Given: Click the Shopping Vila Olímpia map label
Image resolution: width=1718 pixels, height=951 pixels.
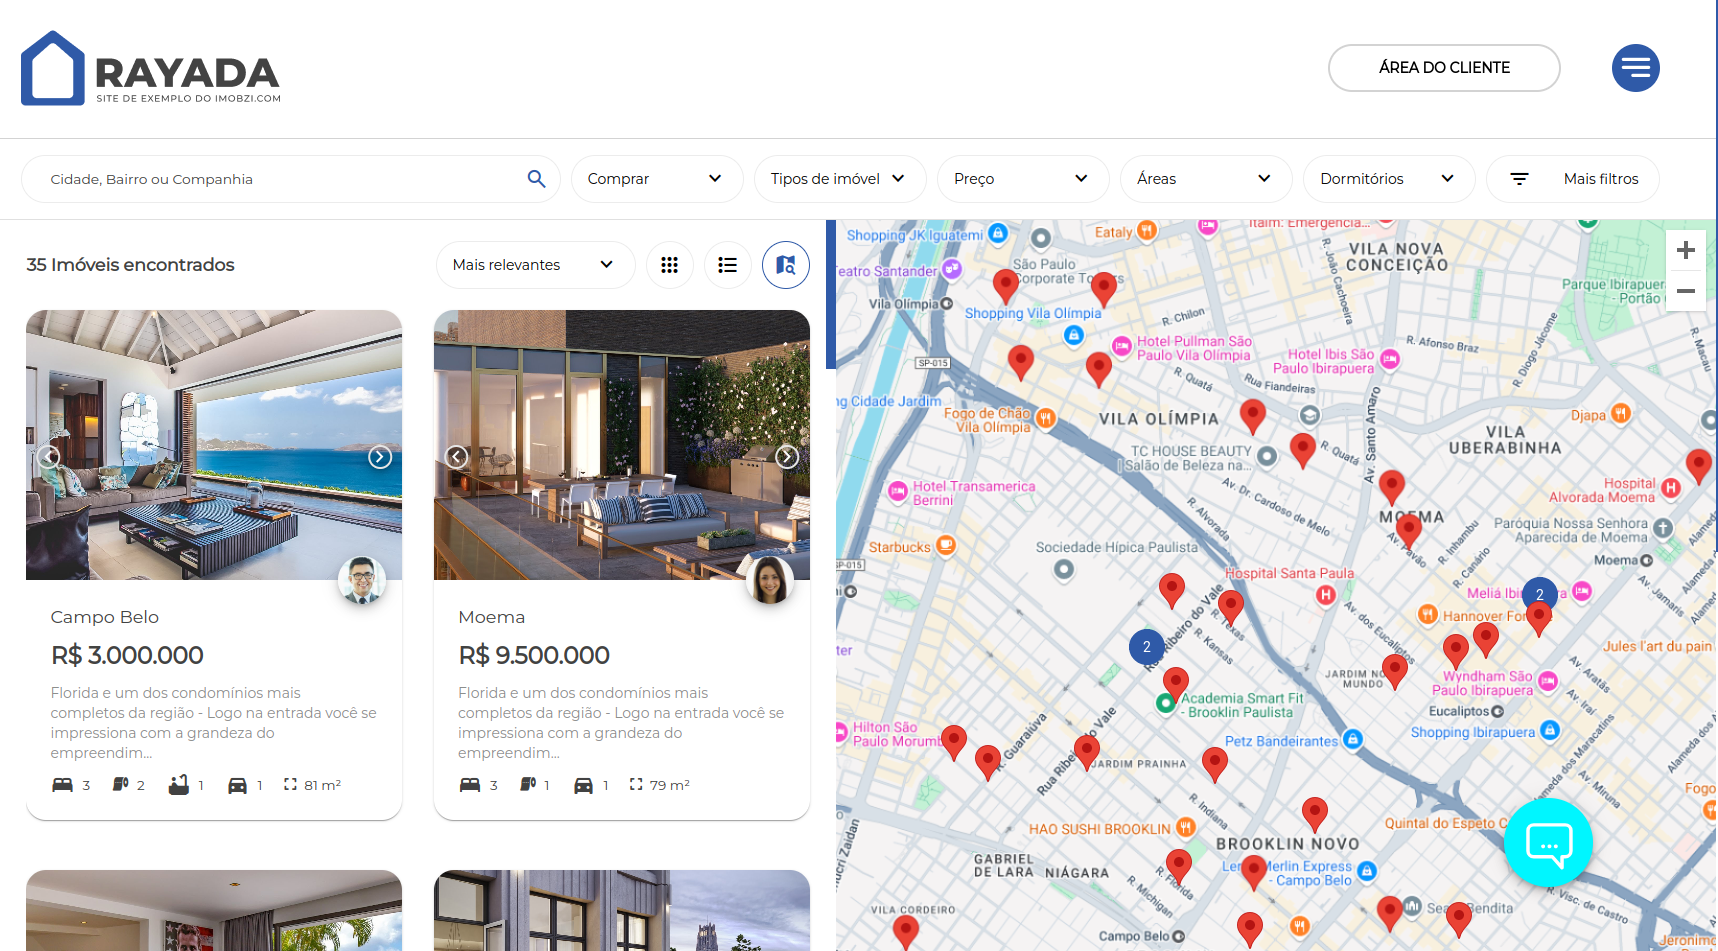Looking at the screenshot, I should pyautogui.click(x=1033, y=313).
